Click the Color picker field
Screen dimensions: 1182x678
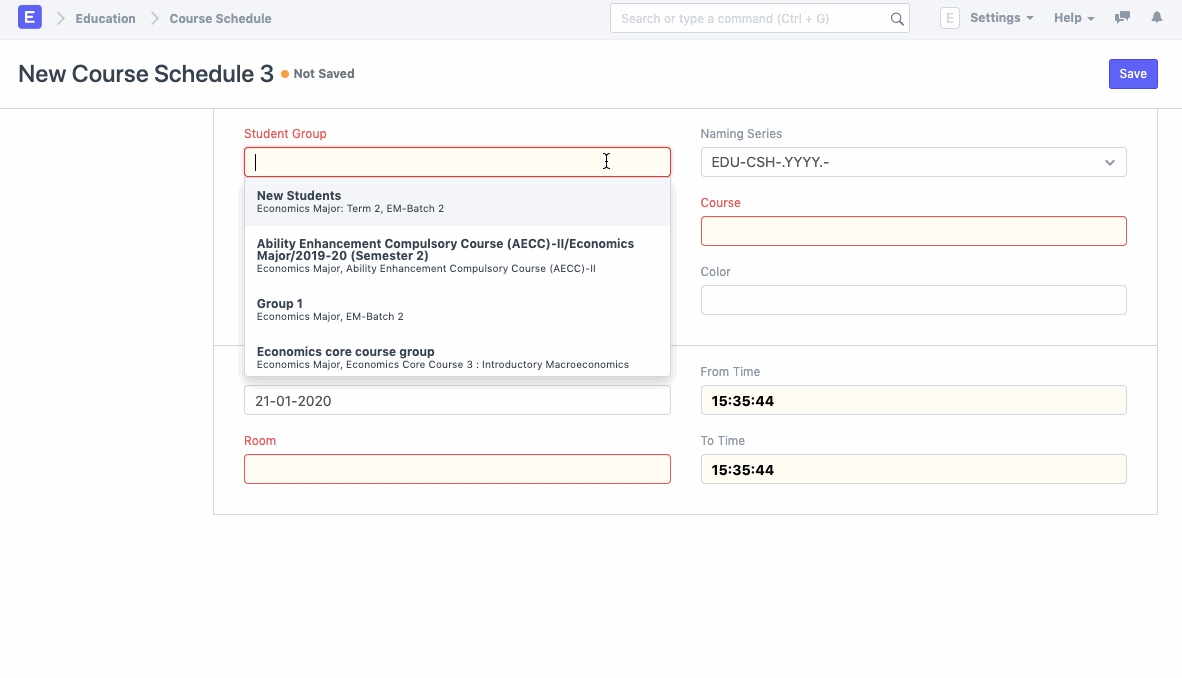913,300
